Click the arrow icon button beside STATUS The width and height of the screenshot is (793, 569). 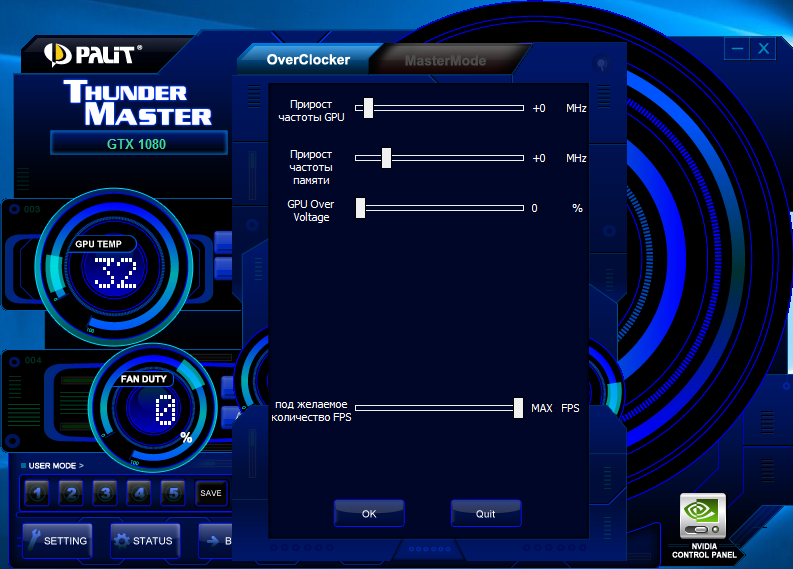[215, 541]
